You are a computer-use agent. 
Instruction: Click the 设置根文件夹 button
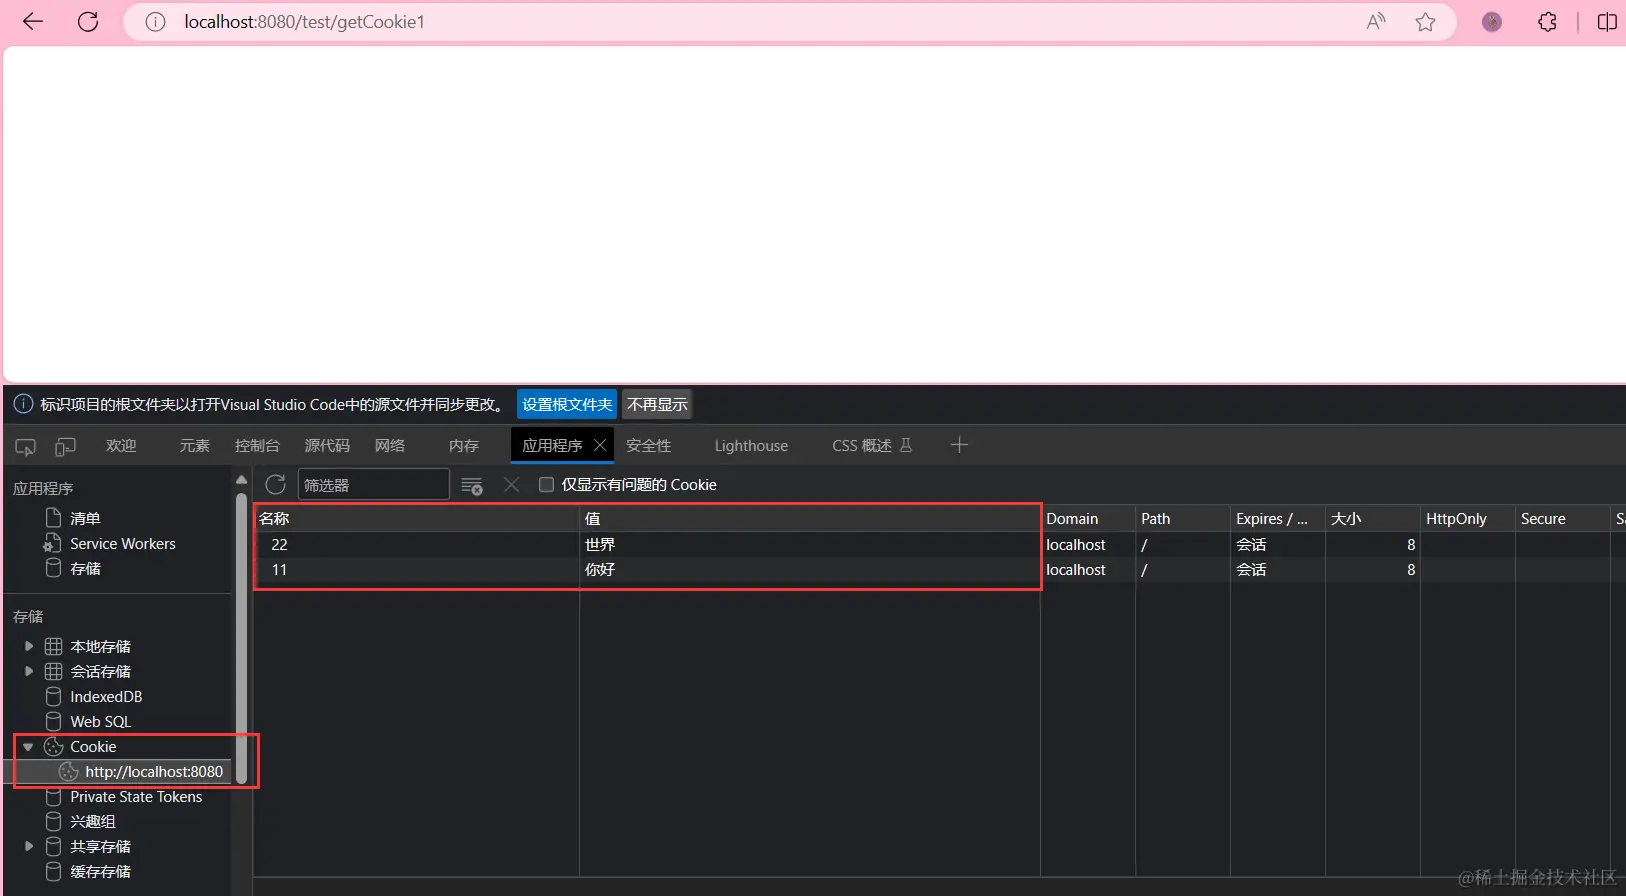point(567,404)
